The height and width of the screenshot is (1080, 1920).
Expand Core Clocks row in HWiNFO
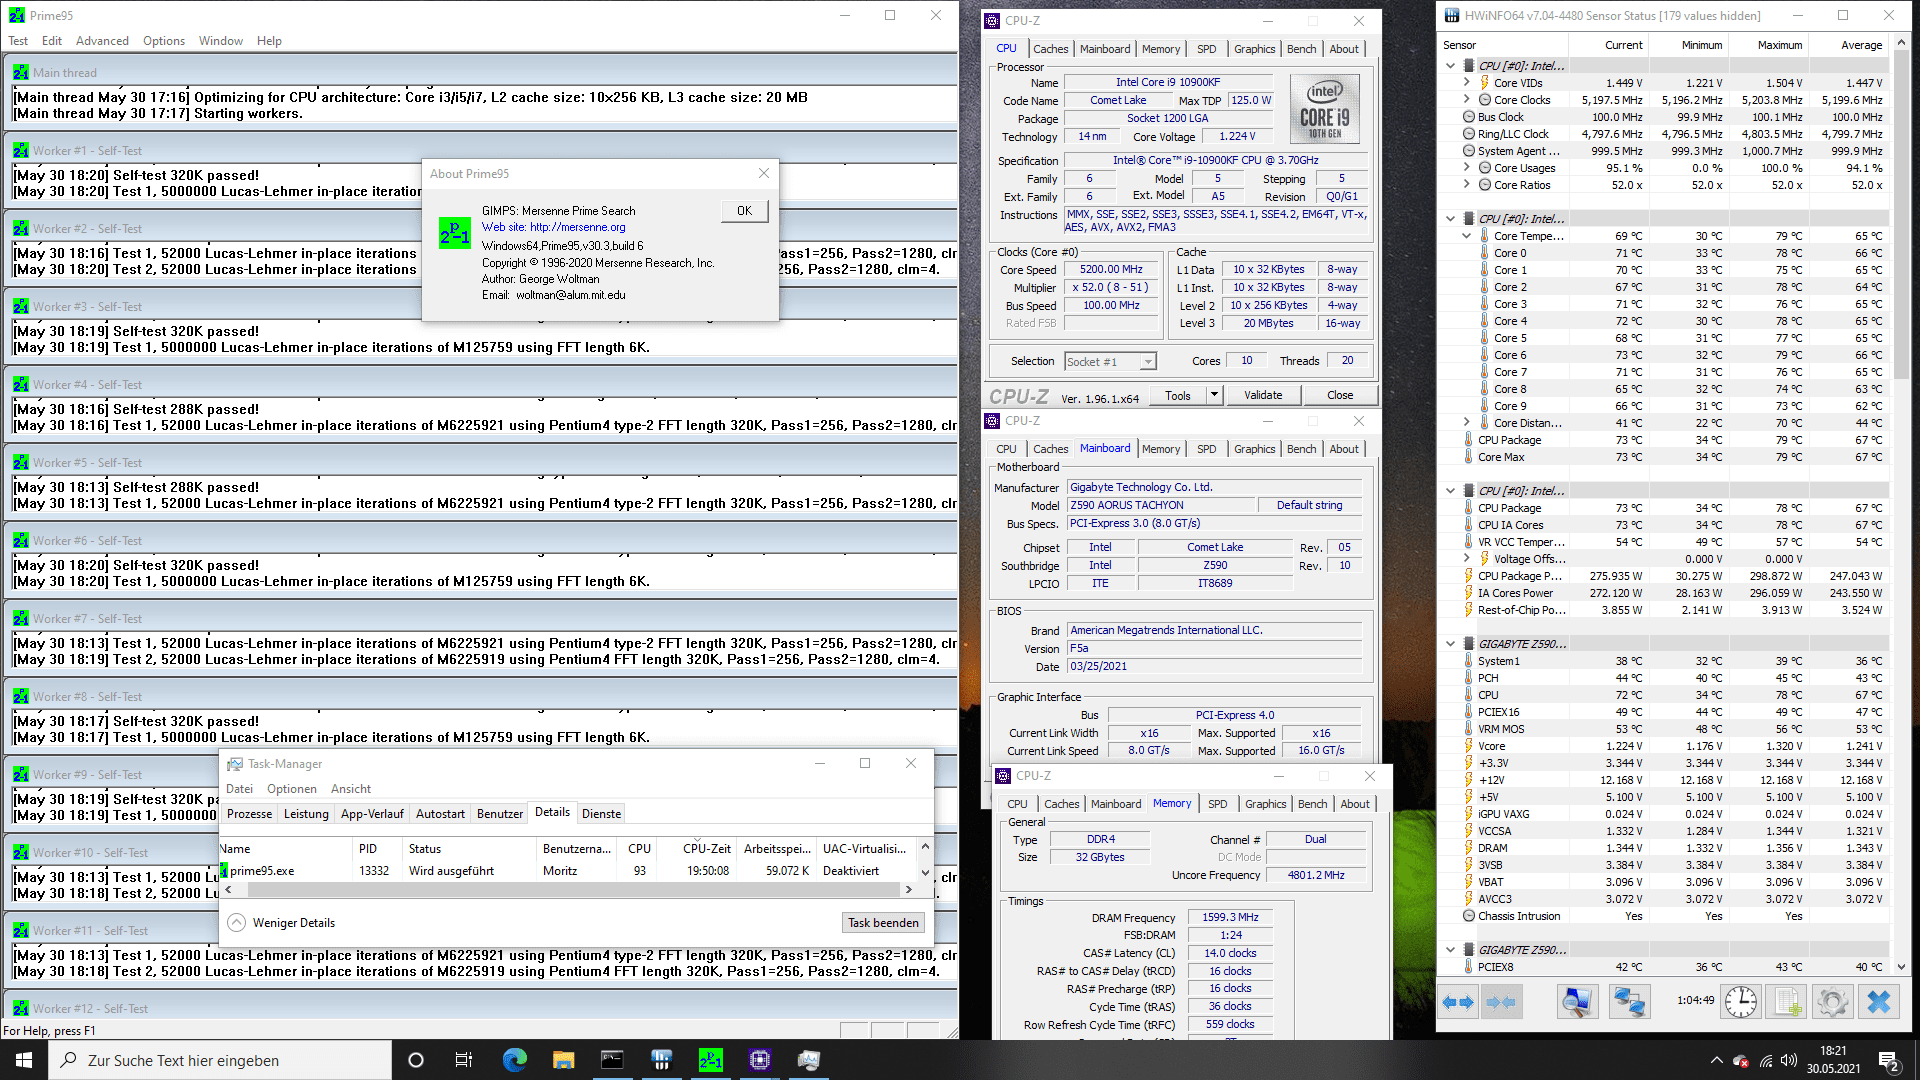coord(1467,100)
